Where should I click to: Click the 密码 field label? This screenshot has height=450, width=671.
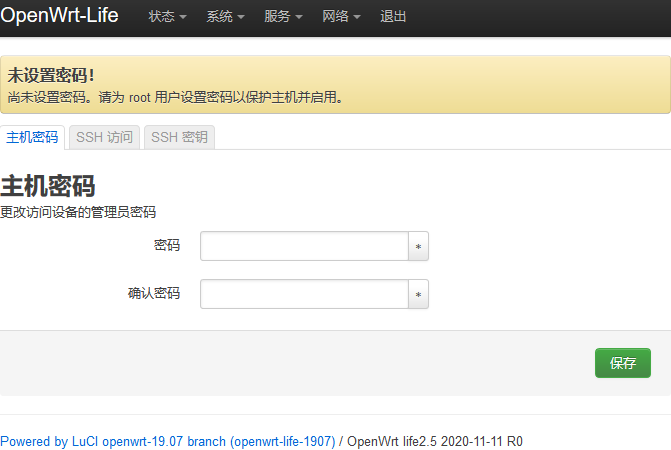[x=167, y=245]
